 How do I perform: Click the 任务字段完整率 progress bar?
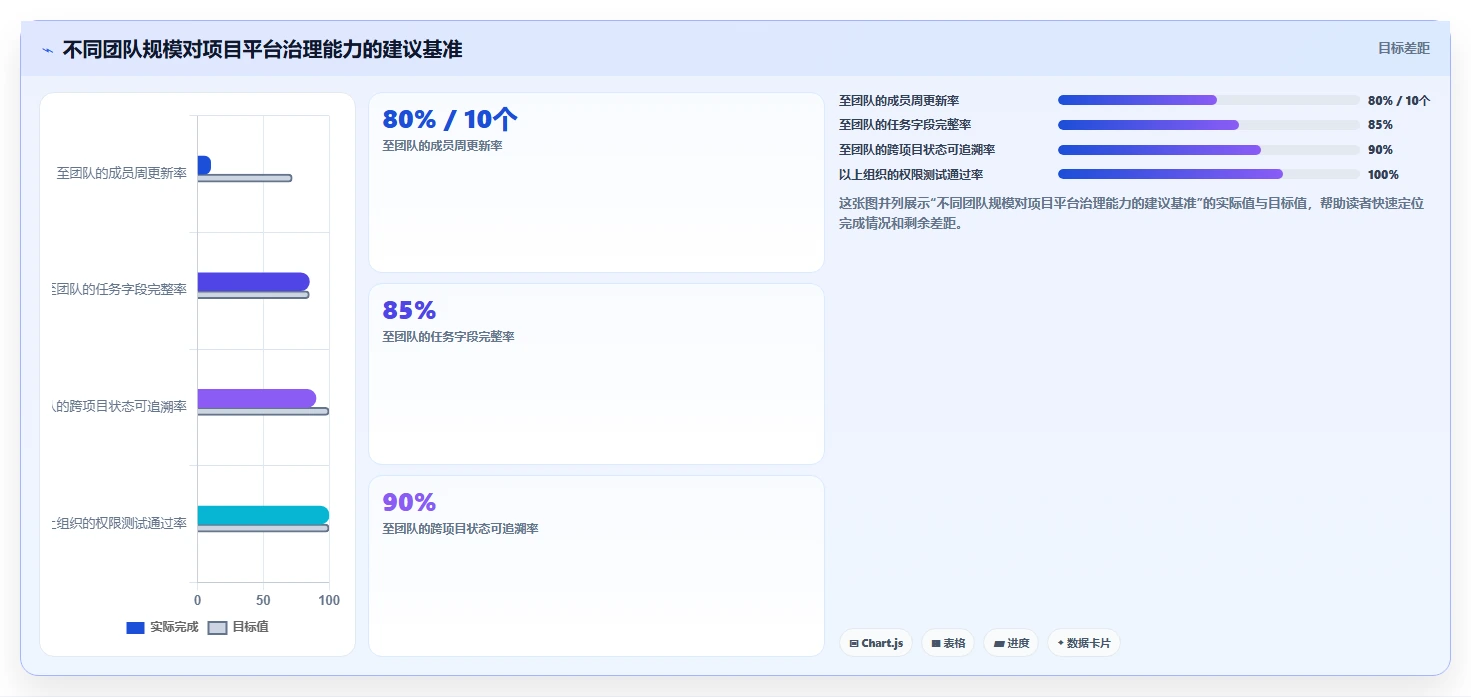click(1208, 125)
